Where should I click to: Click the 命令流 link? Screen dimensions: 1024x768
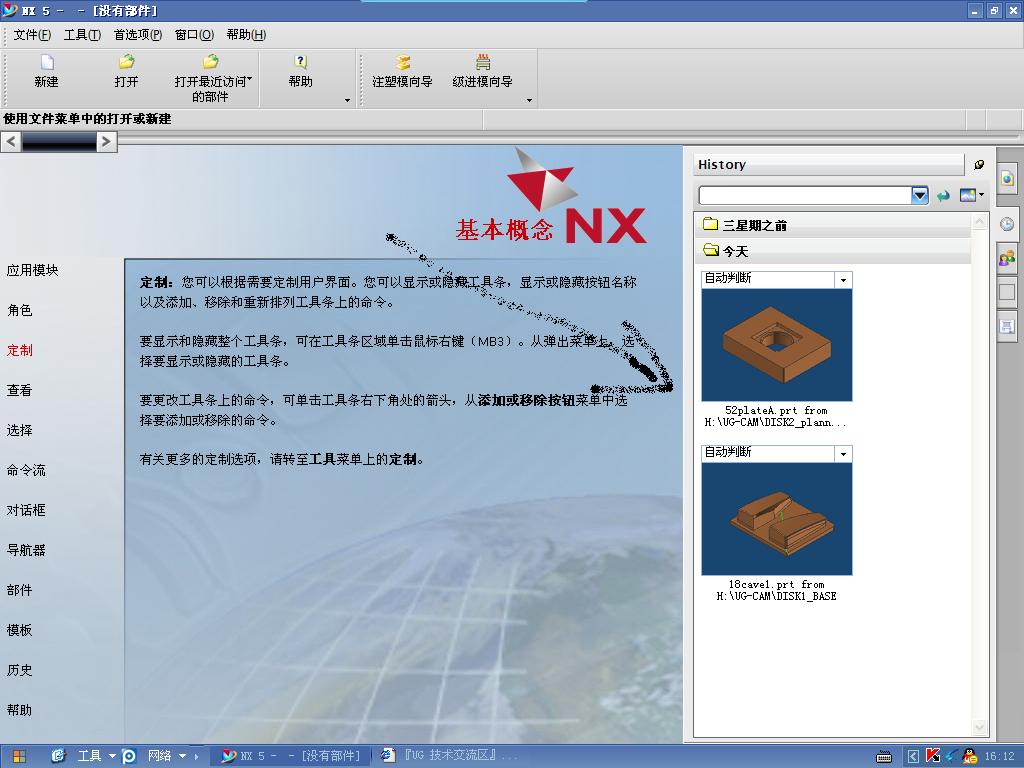coord(26,470)
